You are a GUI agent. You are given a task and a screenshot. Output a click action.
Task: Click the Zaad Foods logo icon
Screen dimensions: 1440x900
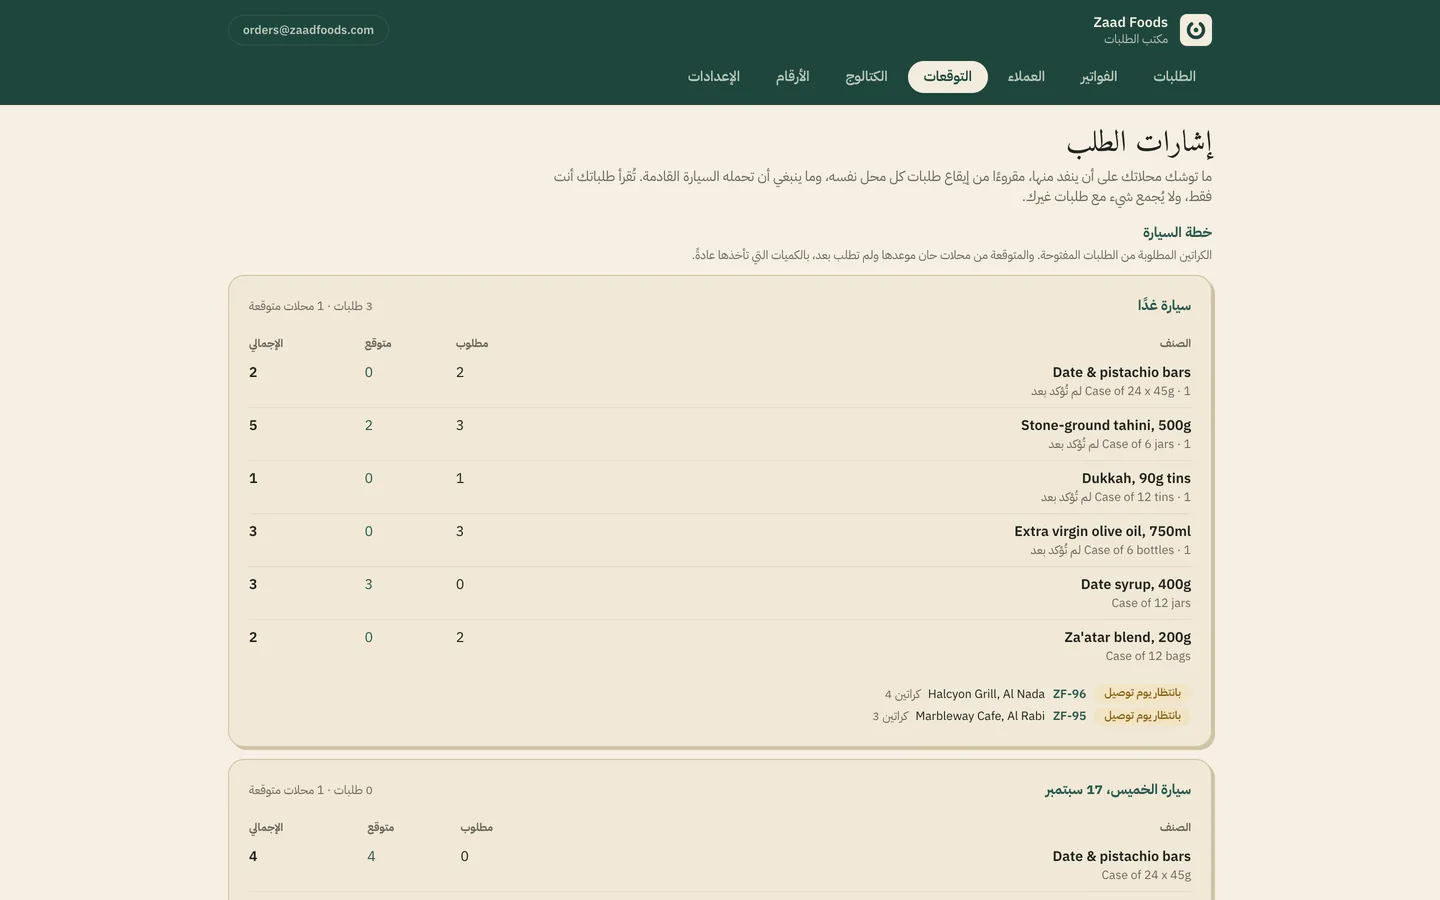pos(1196,30)
